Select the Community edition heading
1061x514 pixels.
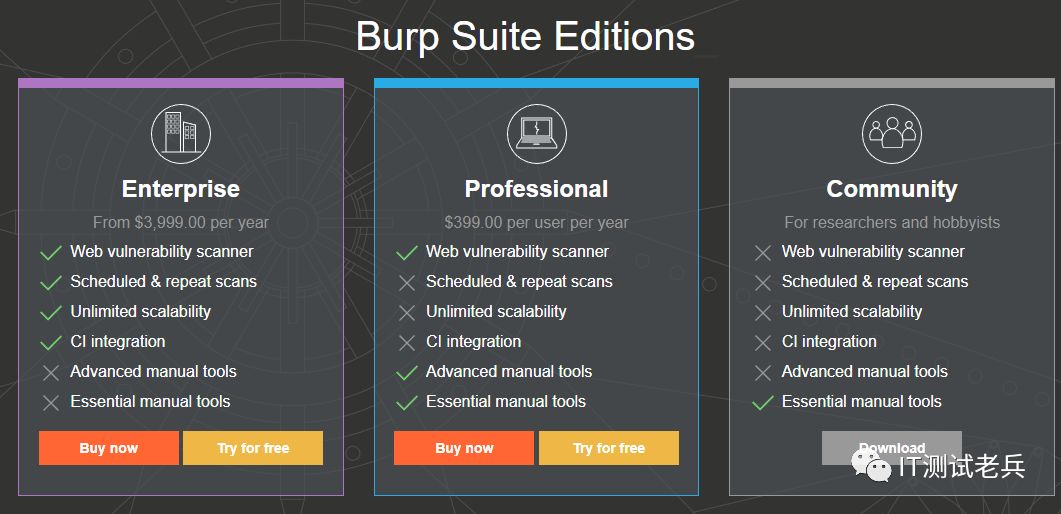891,189
